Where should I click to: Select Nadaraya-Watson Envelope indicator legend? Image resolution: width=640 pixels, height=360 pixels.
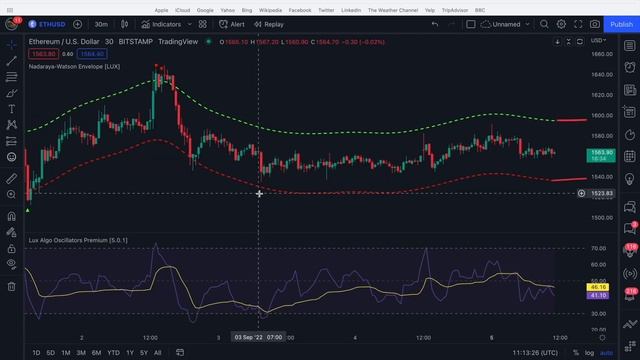(74, 67)
